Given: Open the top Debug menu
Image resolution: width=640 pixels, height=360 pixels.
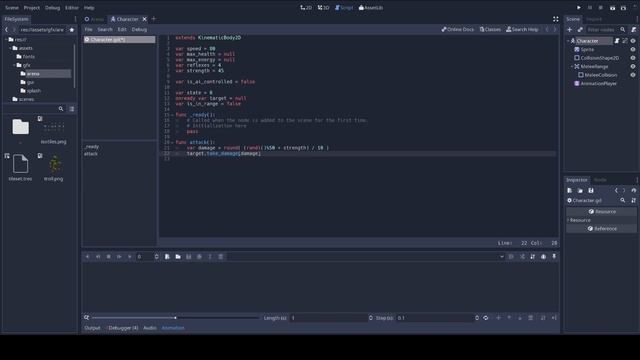Looking at the screenshot, I should tap(52, 8).
